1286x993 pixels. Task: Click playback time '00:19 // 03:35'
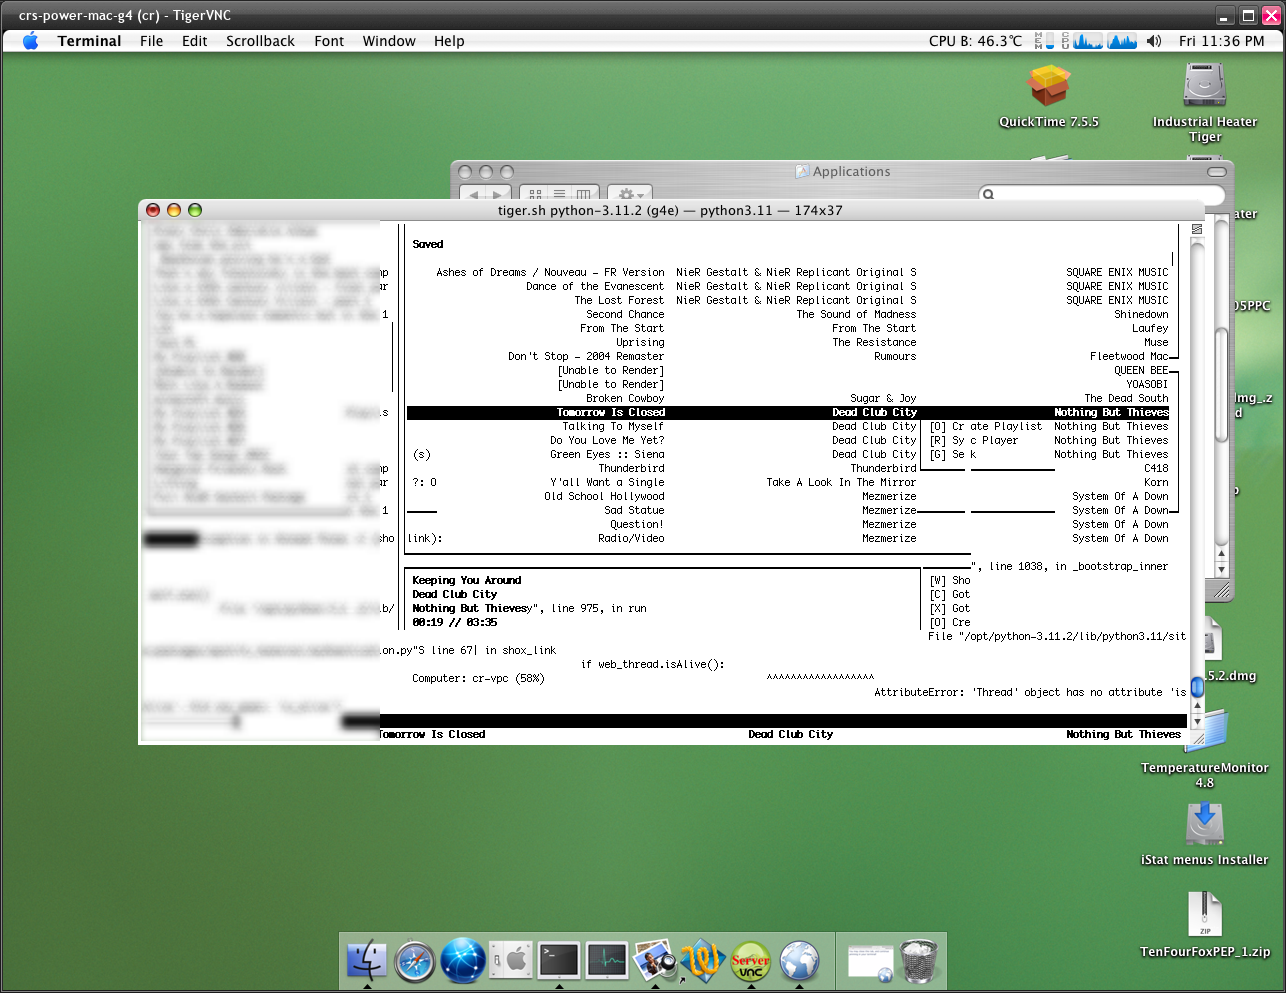coord(454,622)
